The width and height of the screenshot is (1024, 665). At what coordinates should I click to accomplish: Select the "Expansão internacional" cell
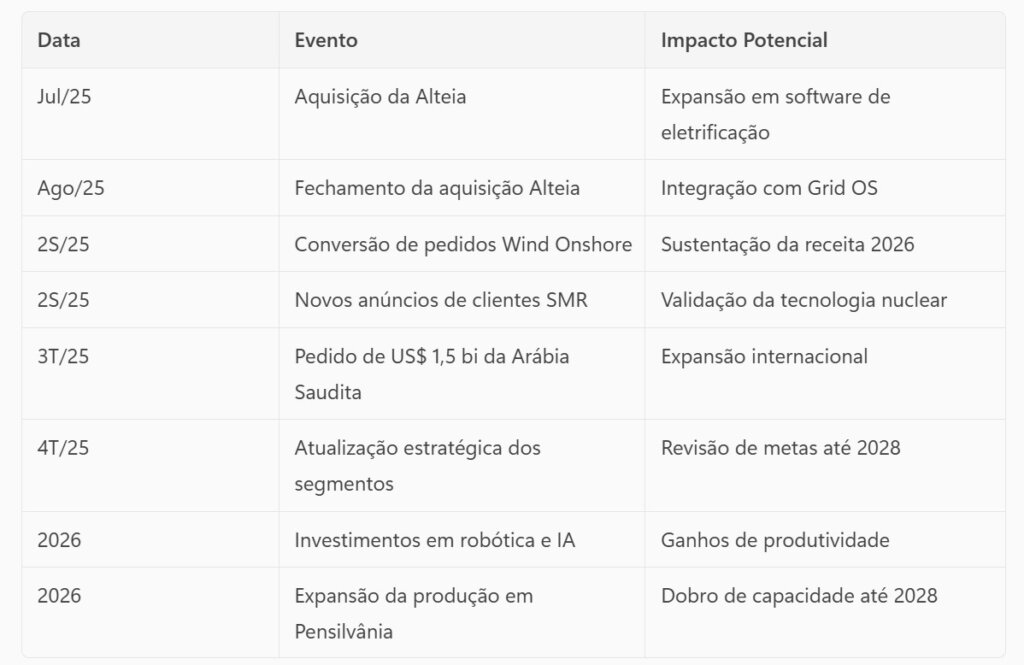[x=764, y=357]
